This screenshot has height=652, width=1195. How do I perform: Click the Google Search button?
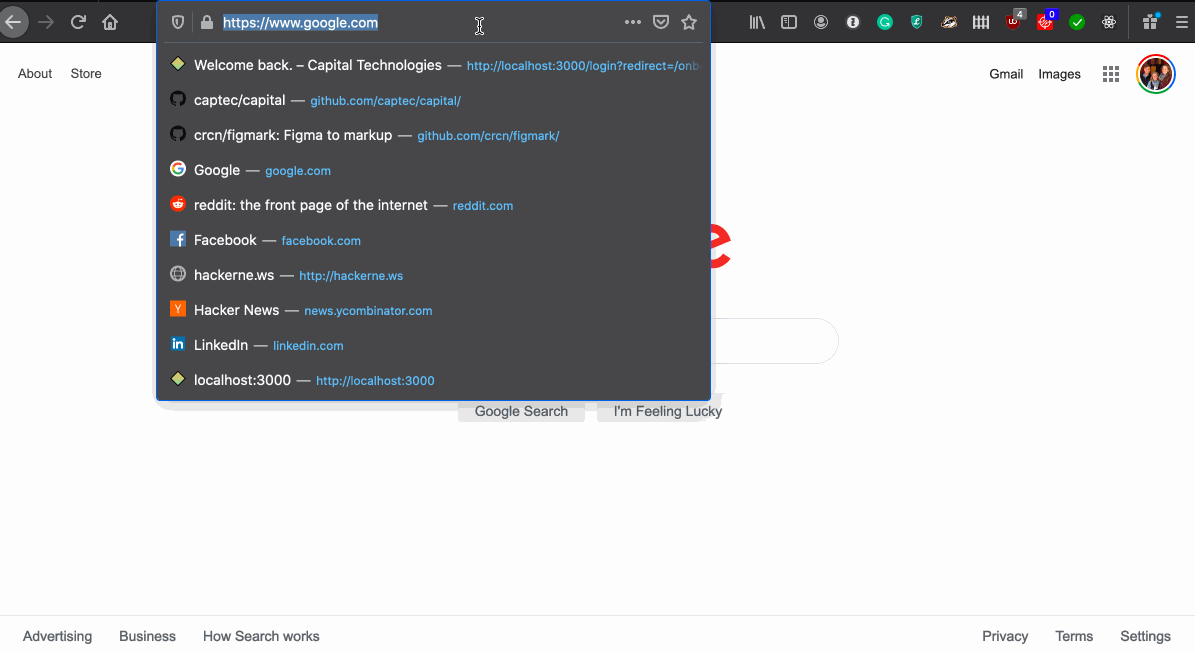point(521,411)
